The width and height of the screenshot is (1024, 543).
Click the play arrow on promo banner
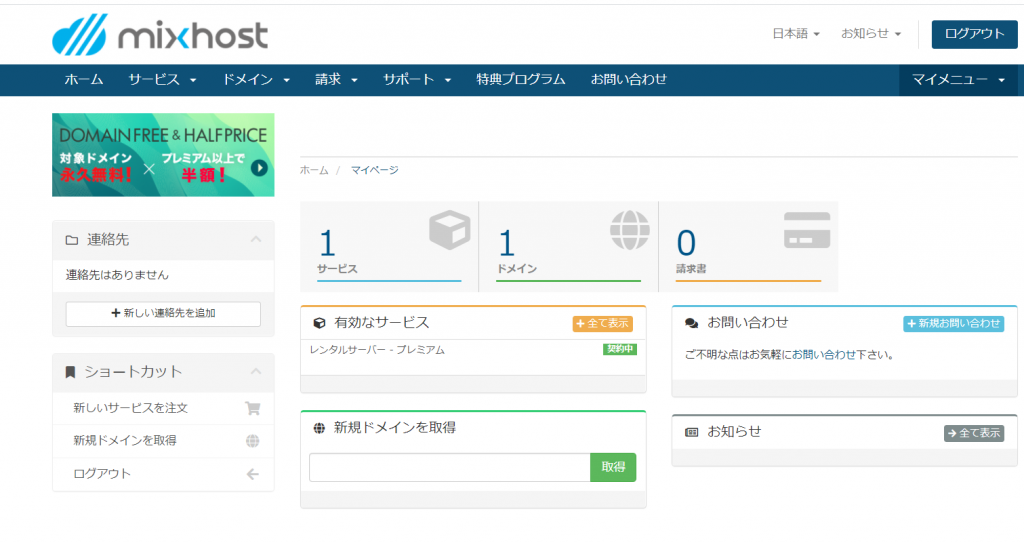pos(259,168)
